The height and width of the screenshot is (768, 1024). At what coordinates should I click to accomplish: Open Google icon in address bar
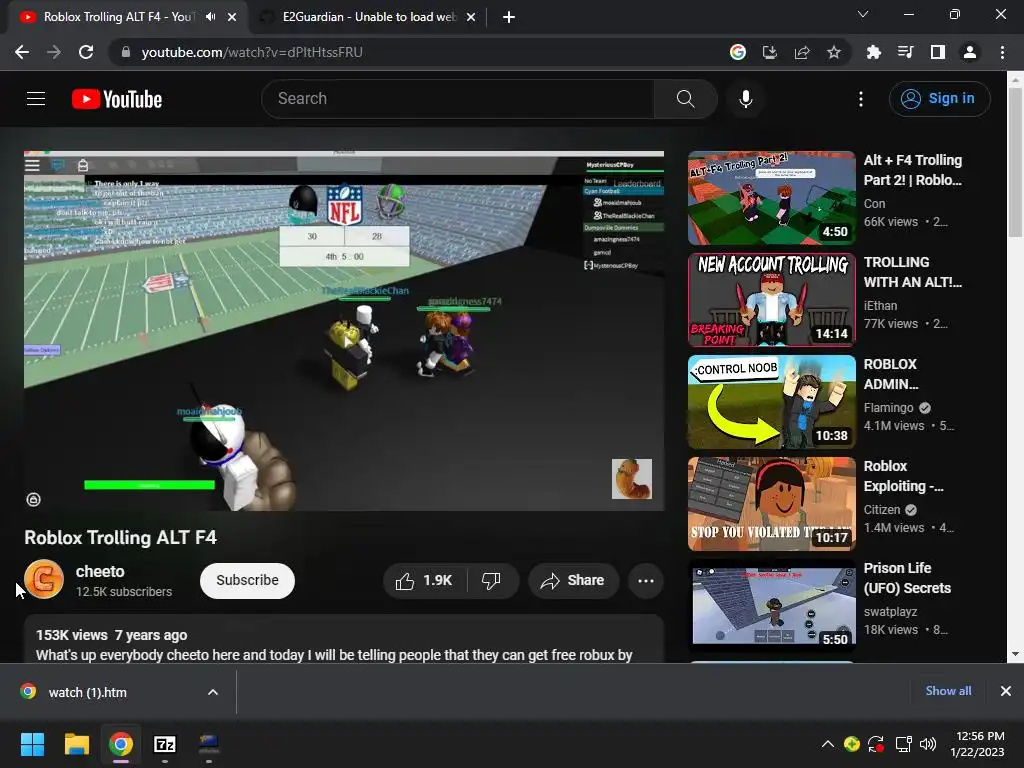(738, 52)
